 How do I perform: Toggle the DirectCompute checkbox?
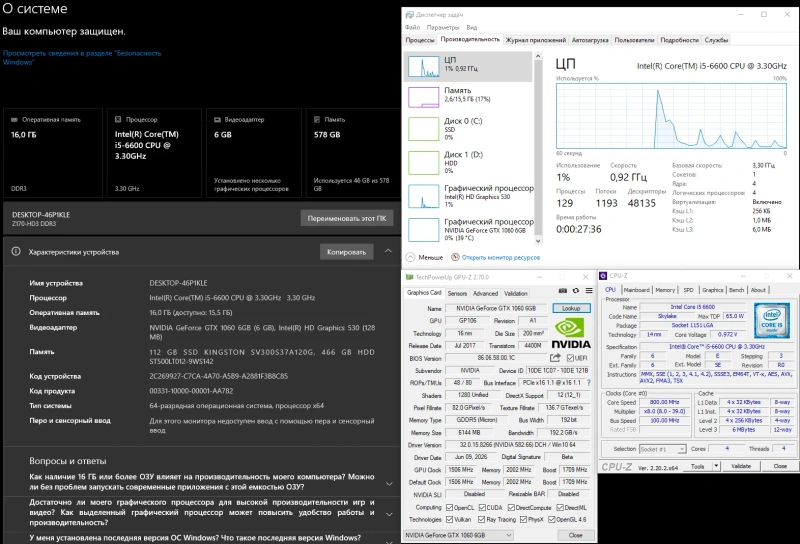pyautogui.click(x=511, y=507)
